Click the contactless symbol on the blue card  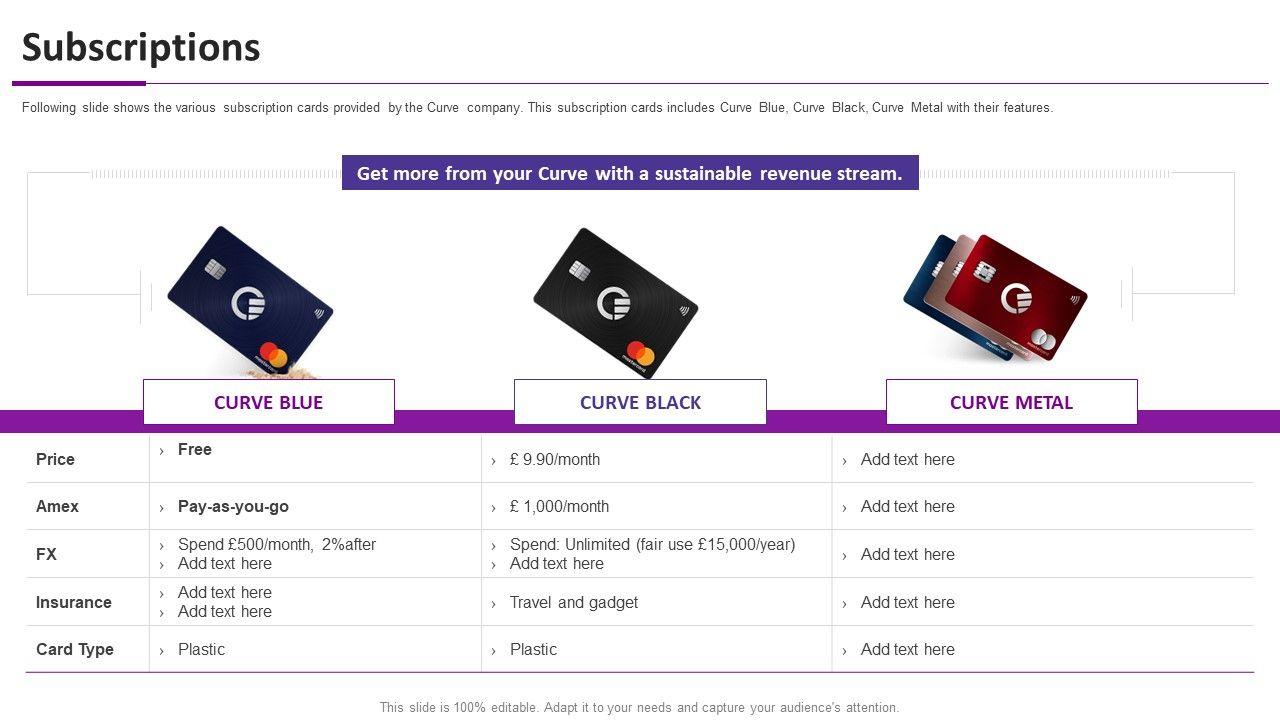tap(317, 311)
